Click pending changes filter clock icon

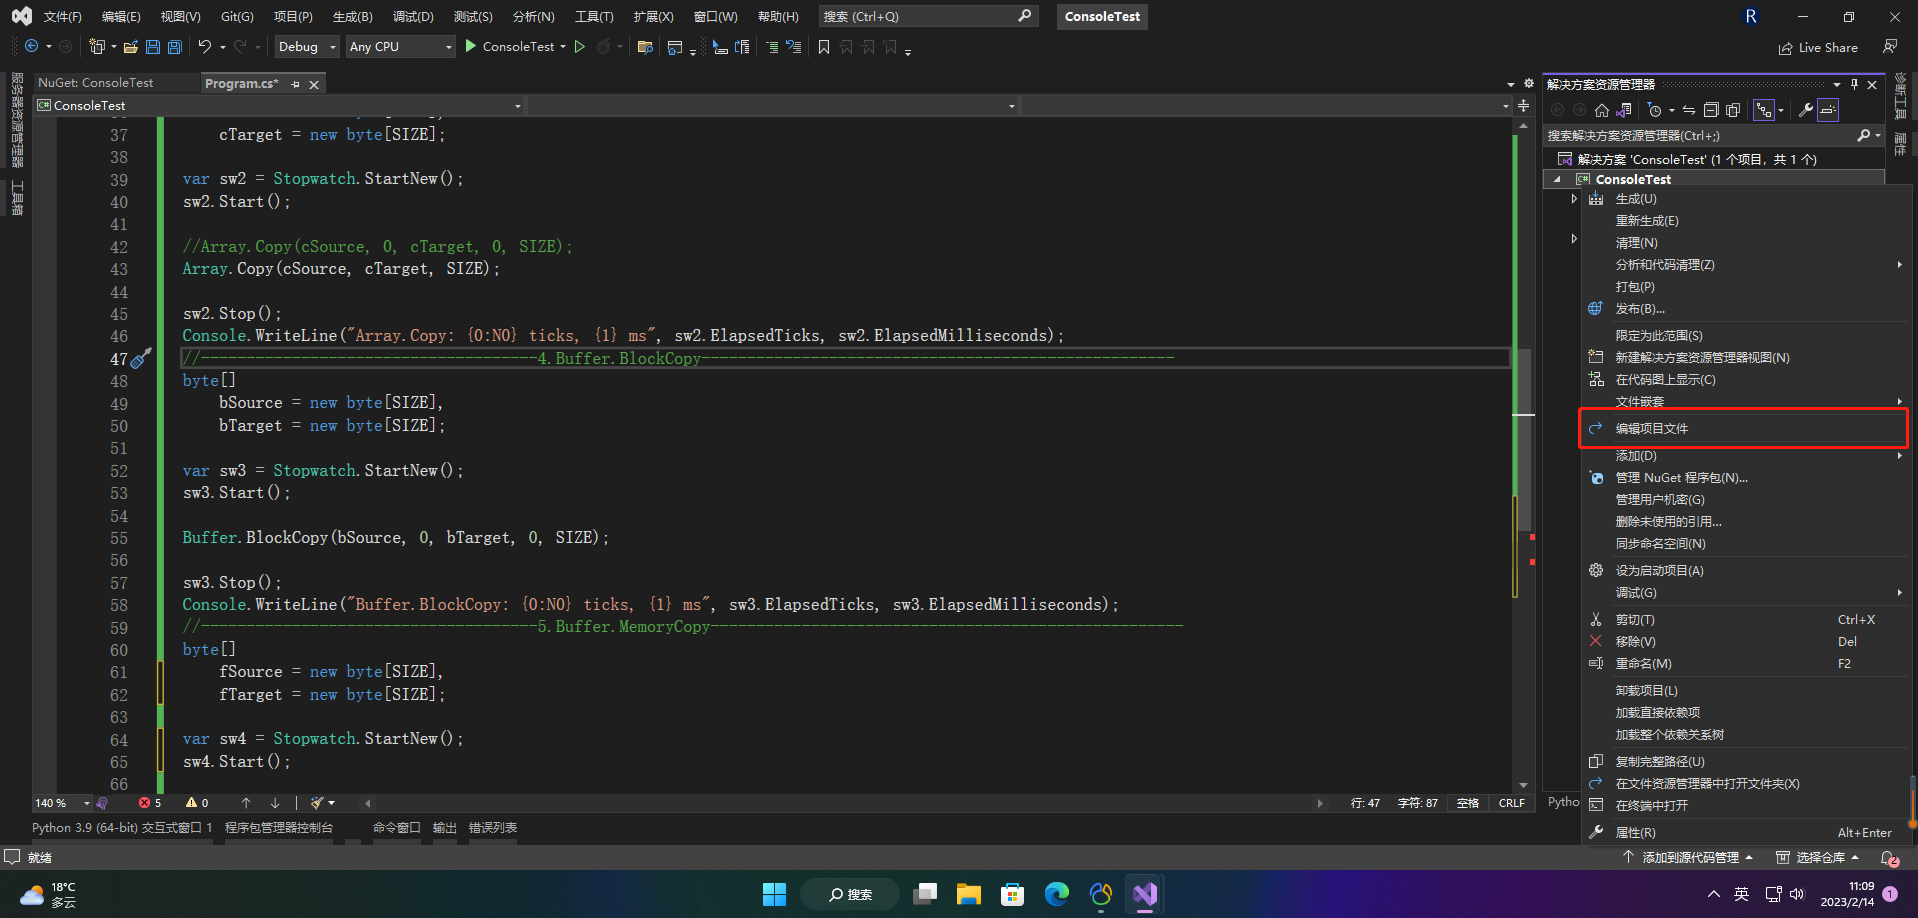click(1654, 110)
